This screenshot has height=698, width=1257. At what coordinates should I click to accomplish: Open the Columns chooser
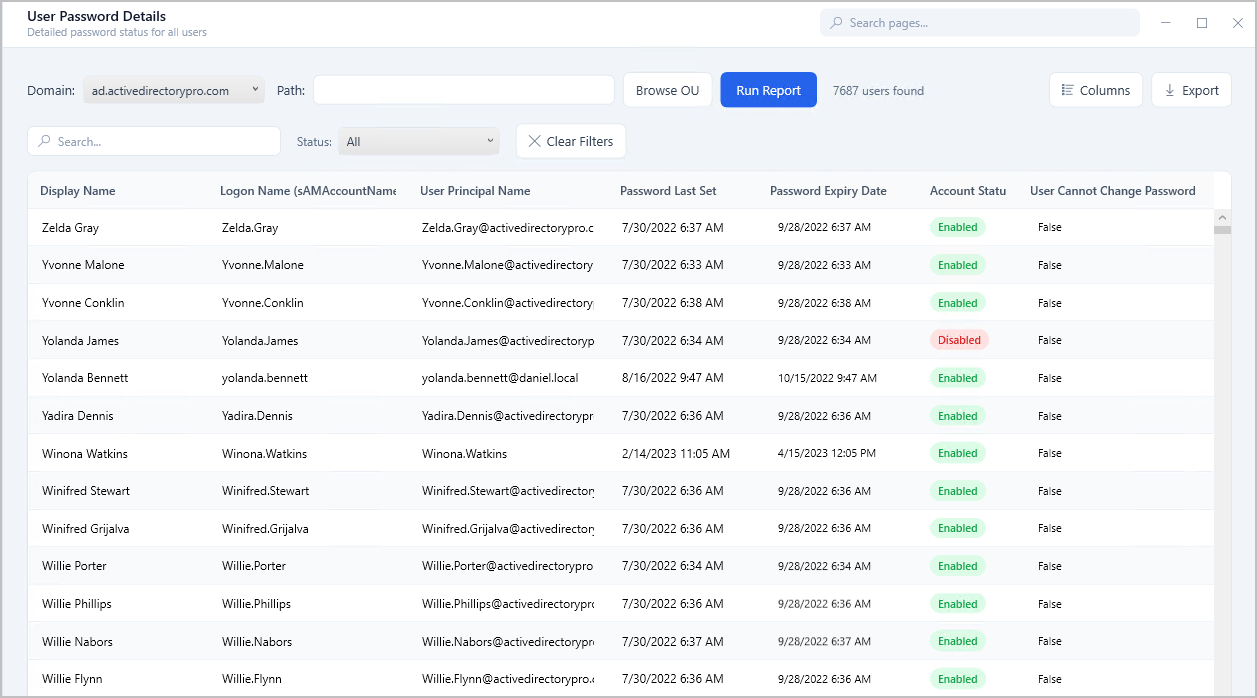pos(1096,90)
